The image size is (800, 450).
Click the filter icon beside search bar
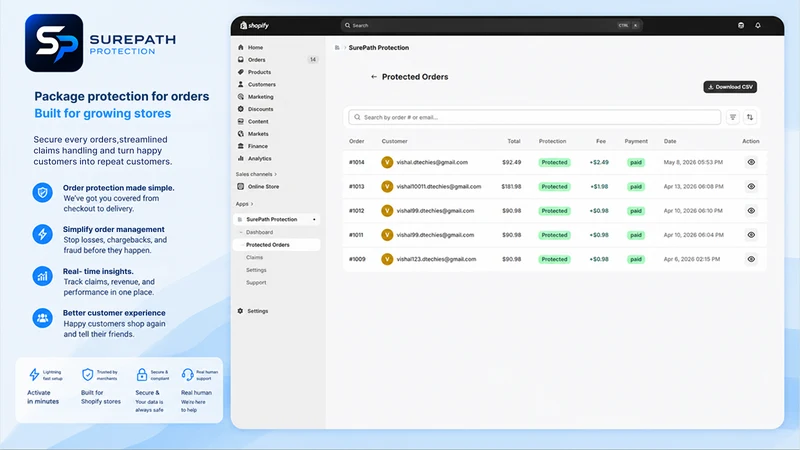pos(733,117)
